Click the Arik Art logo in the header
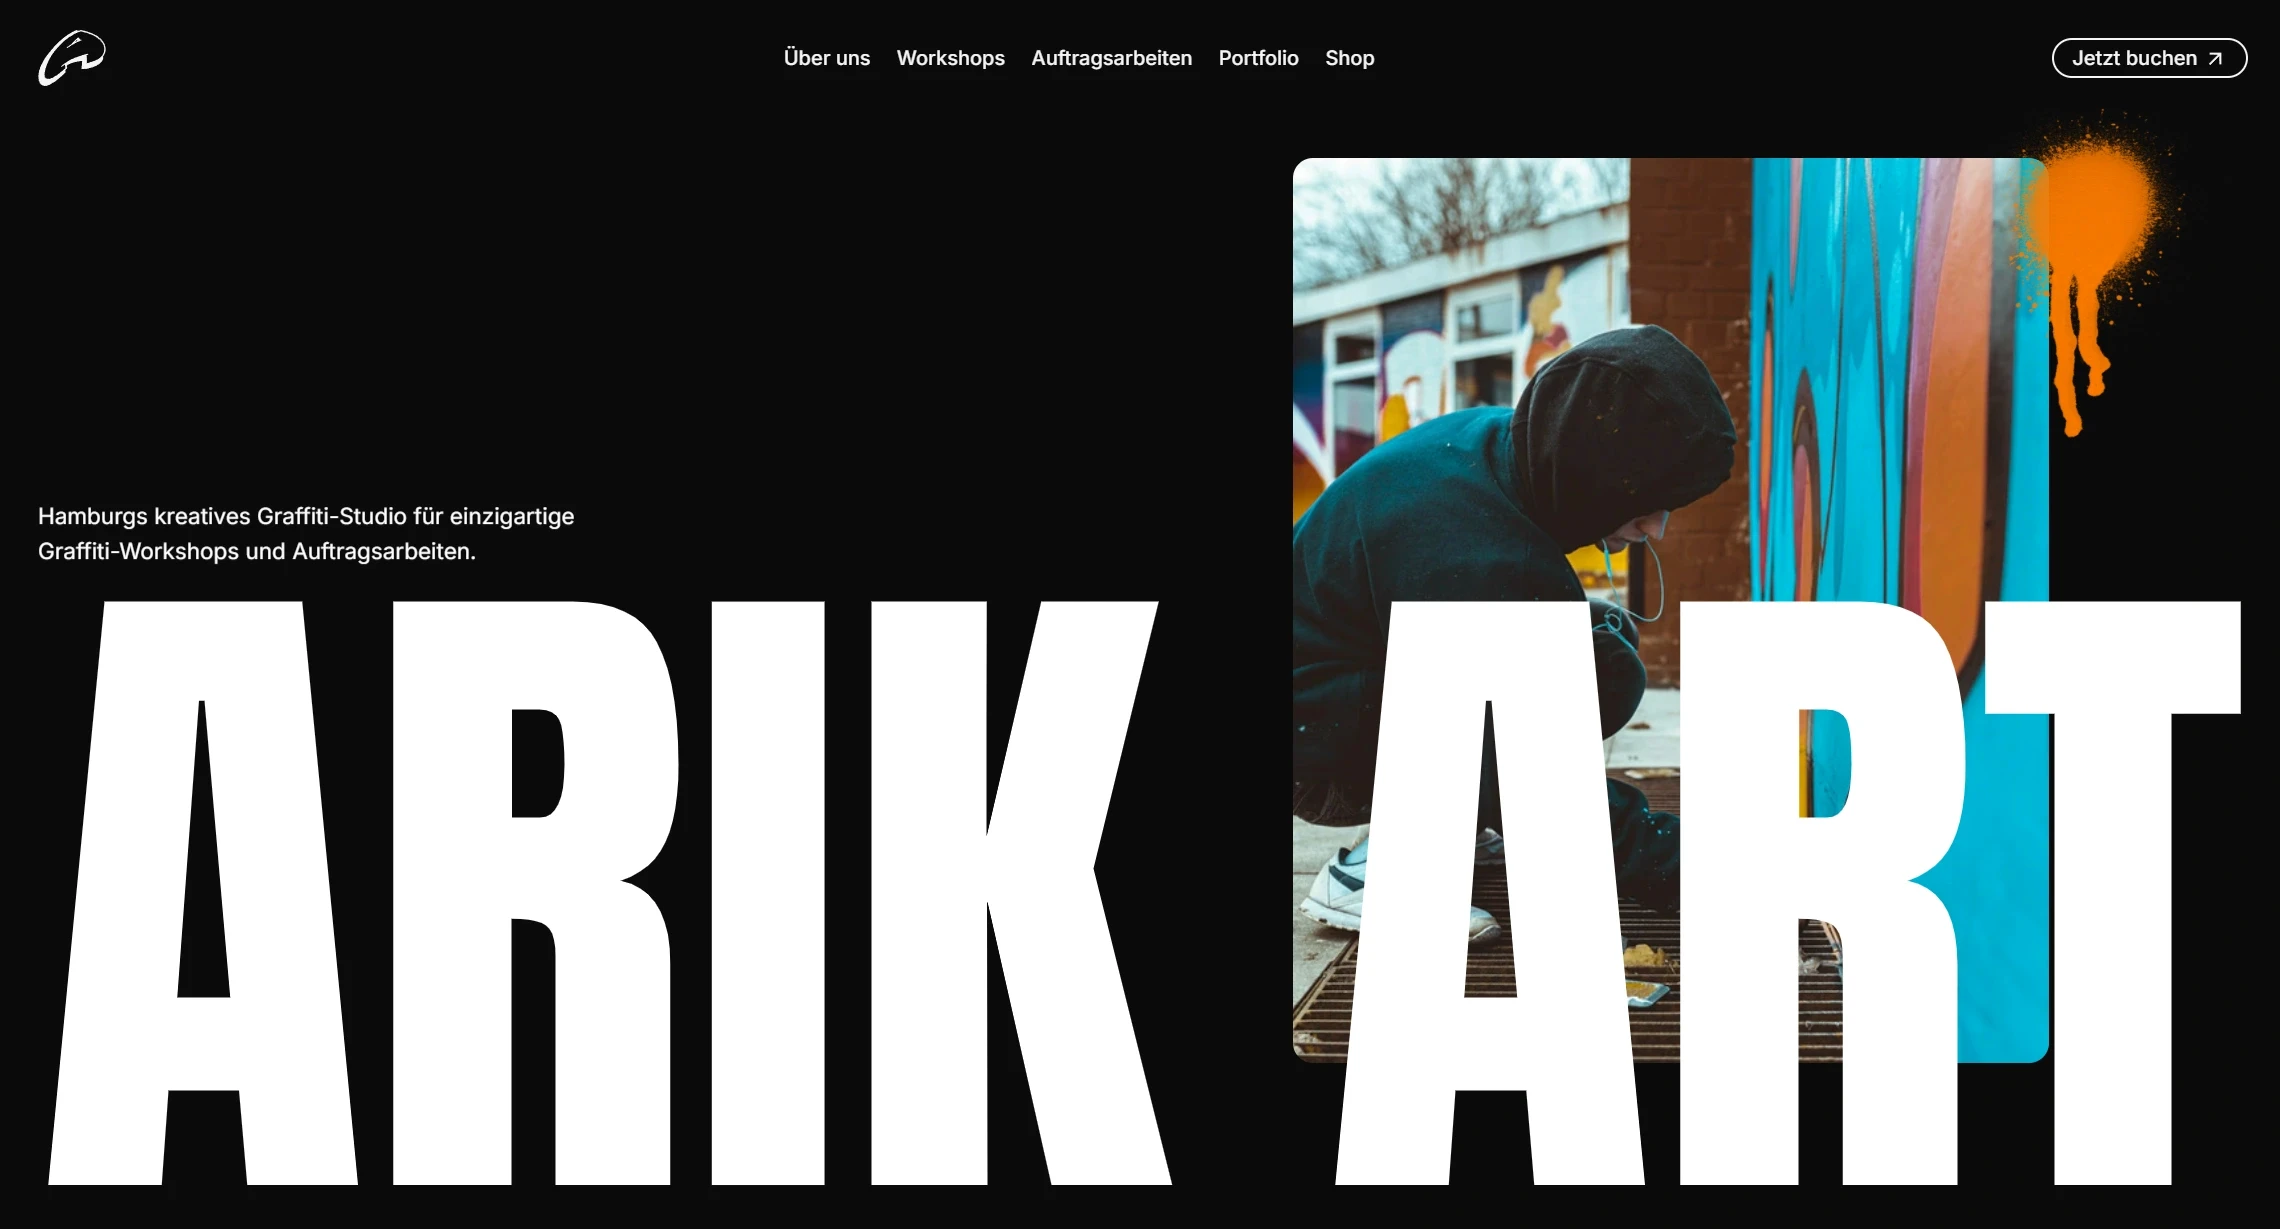The image size is (2280, 1229). click(x=72, y=58)
